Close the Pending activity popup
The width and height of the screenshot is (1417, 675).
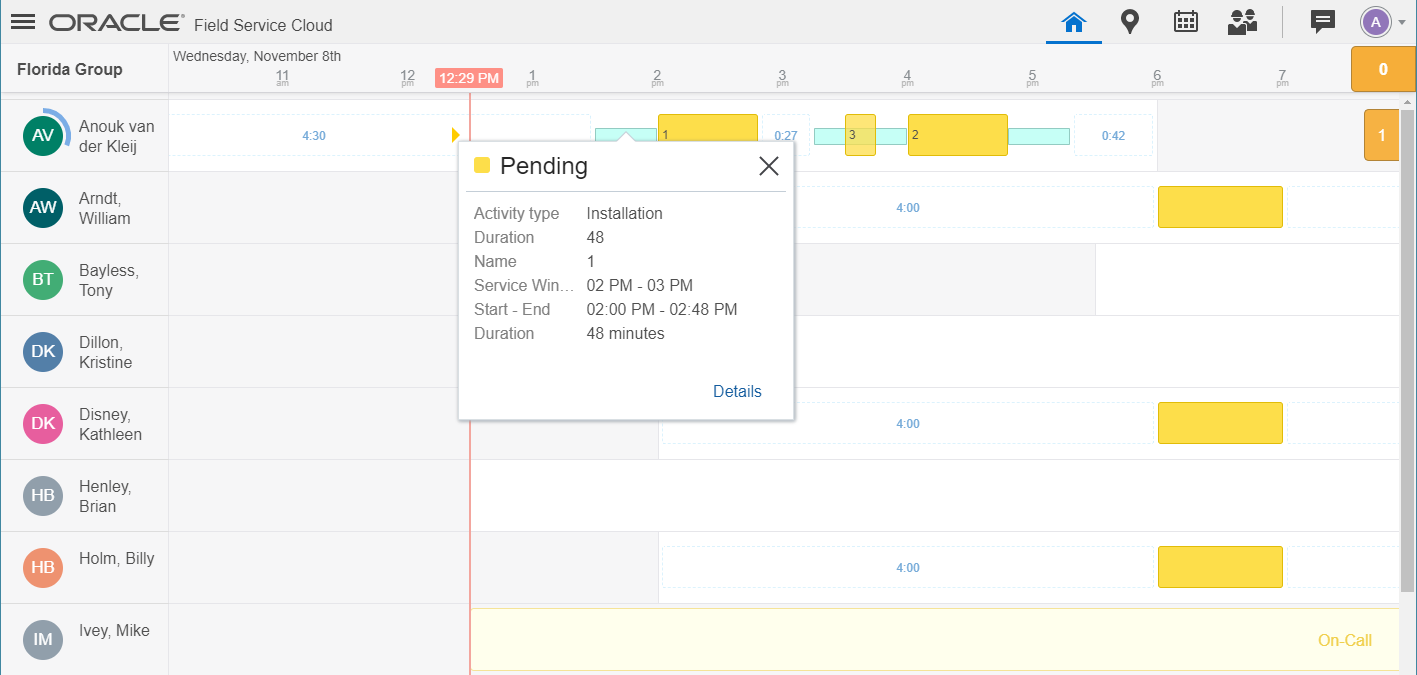pos(768,166)
